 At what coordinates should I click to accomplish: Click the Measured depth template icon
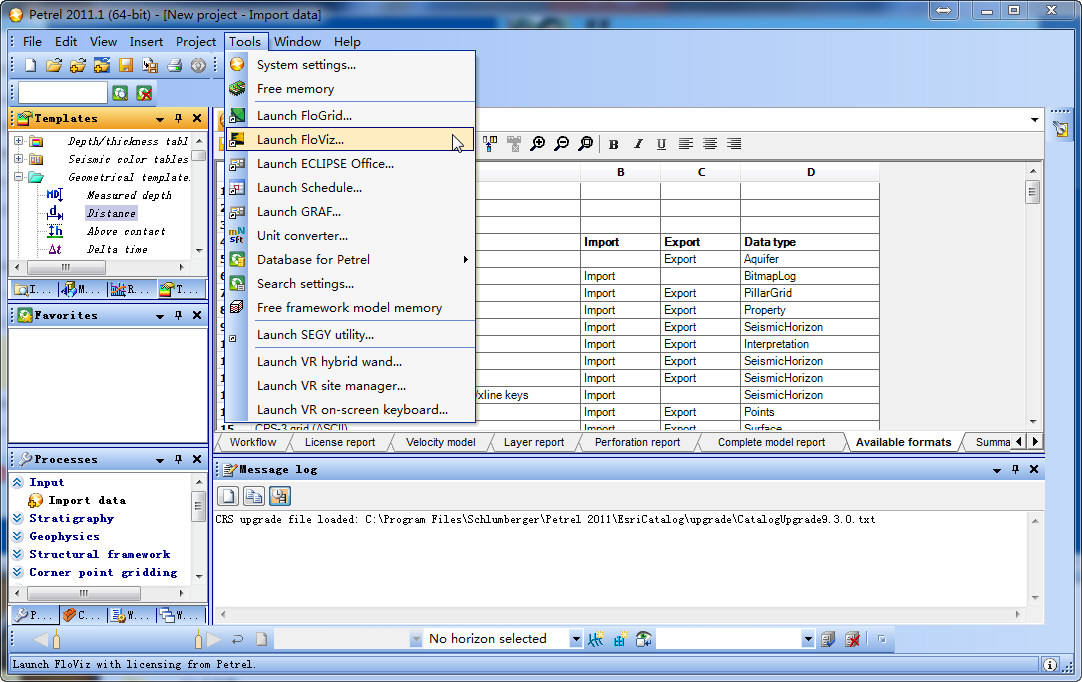coord(55,195)
